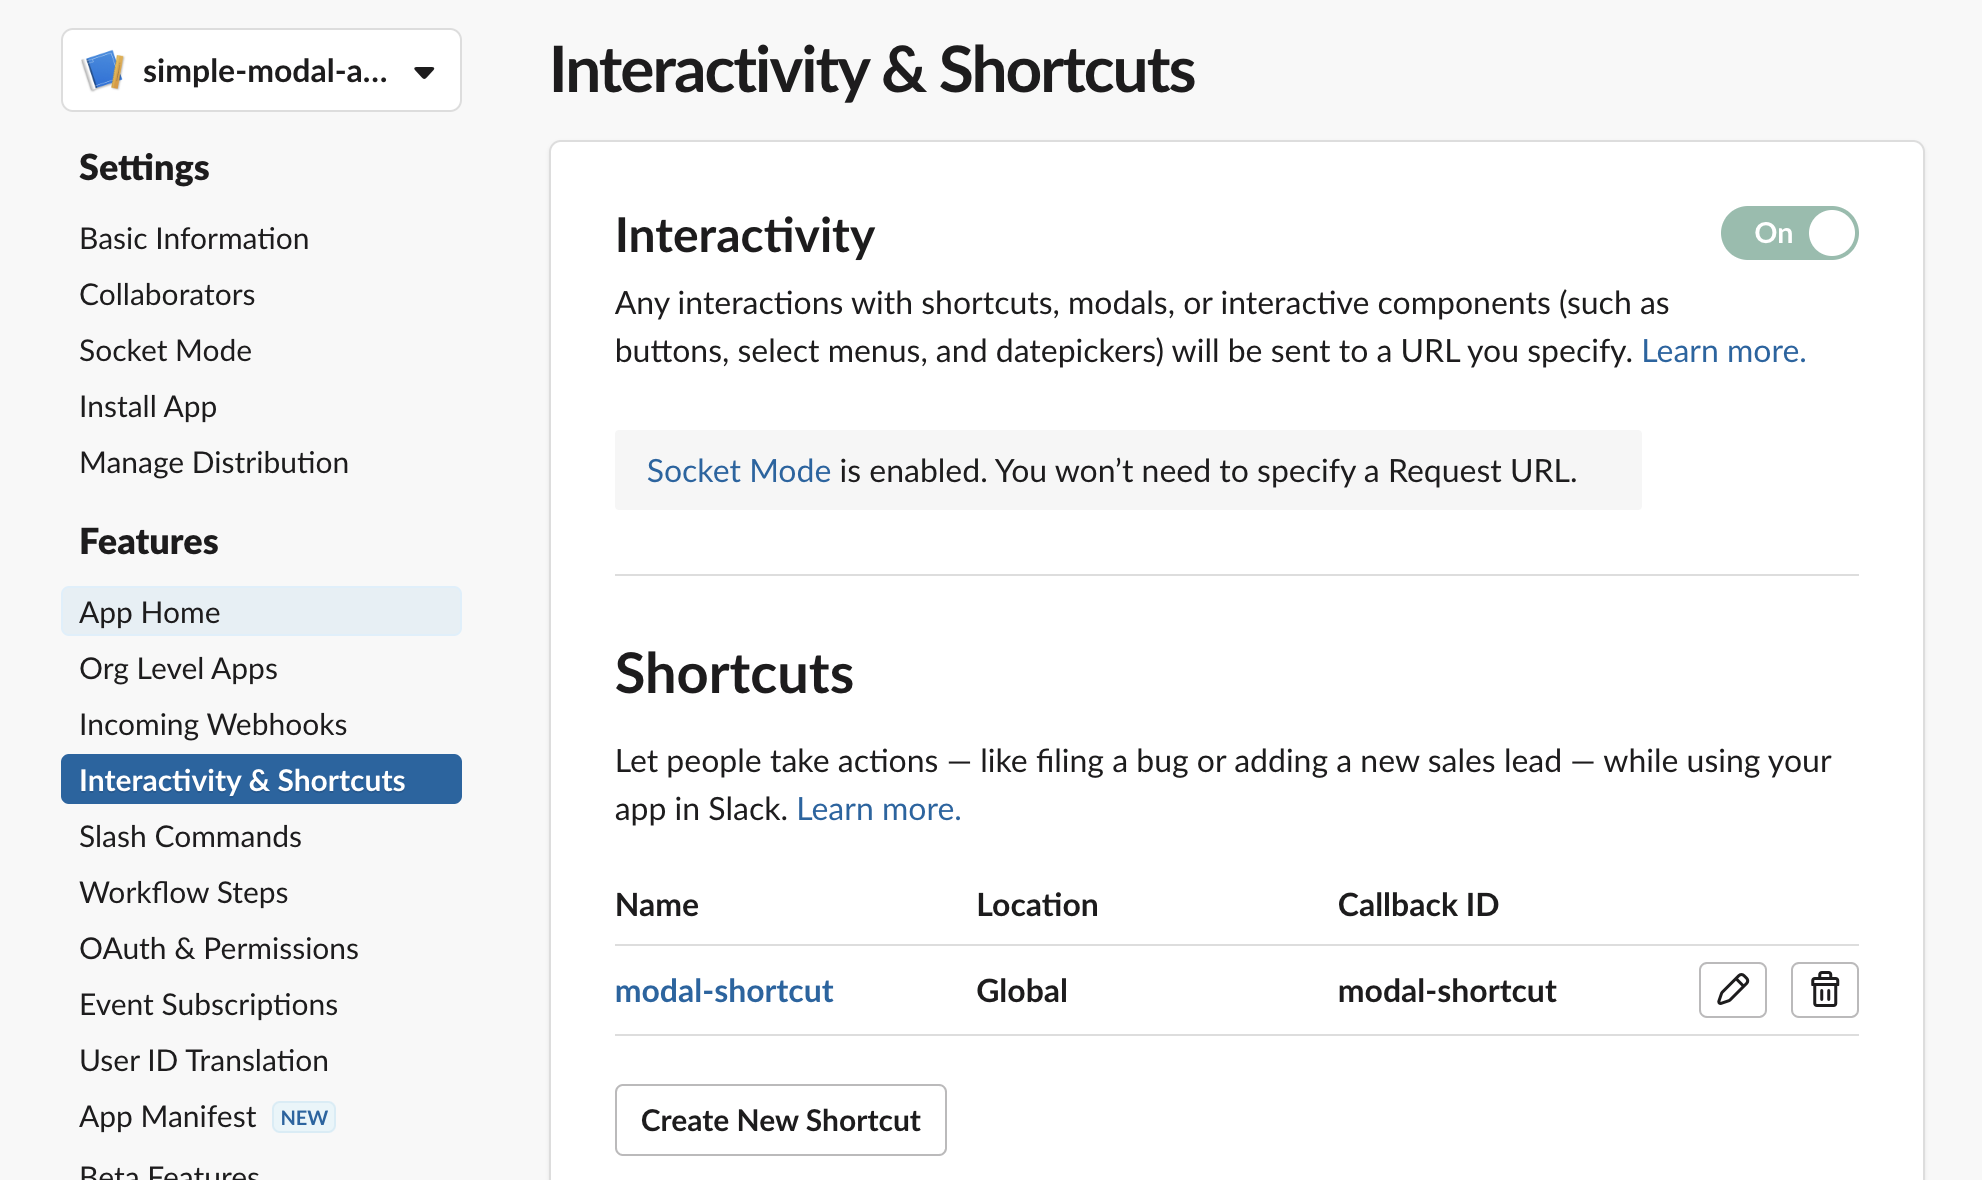The height and width of the screenshot is (1180, 1982).
Task: Open Socket Mode sidebar item
Action: (x=165, y=351)
